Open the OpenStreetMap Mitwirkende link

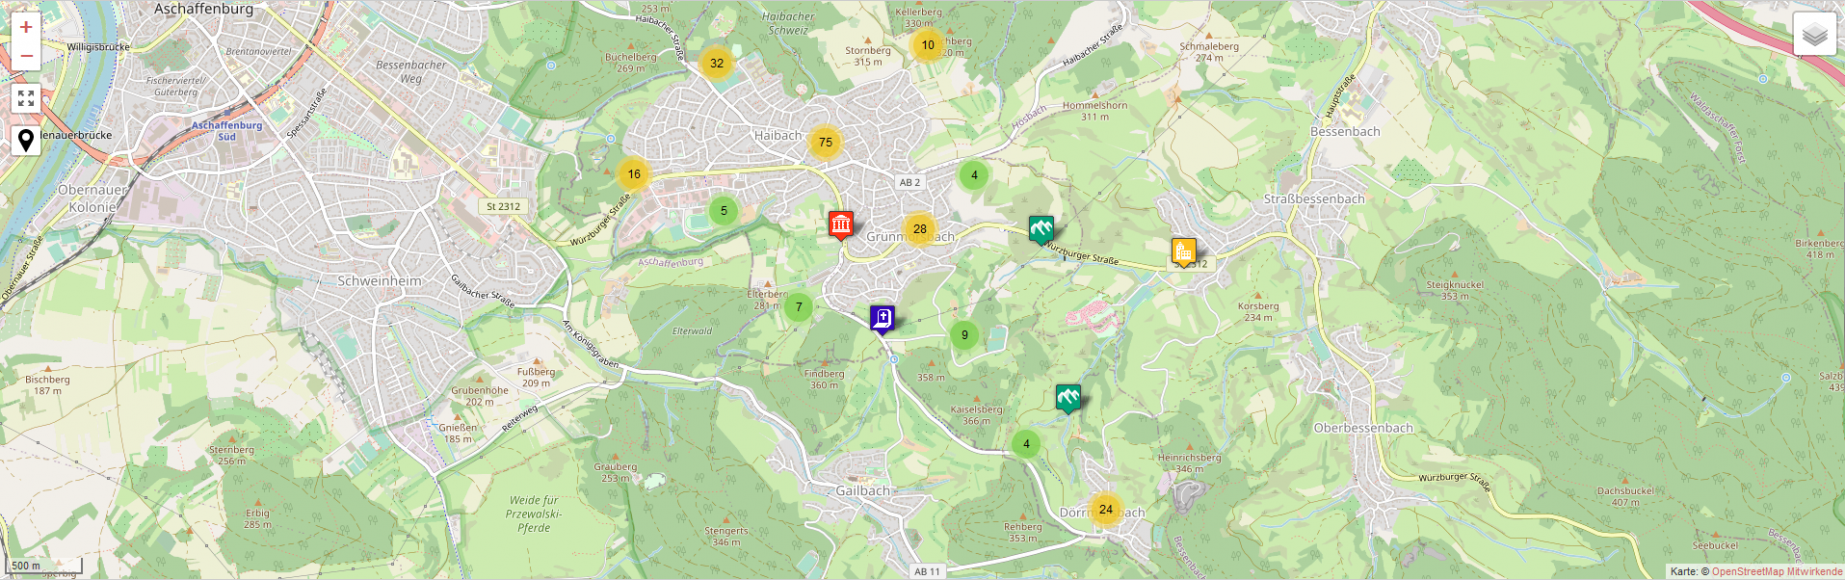click(1776, 572)
